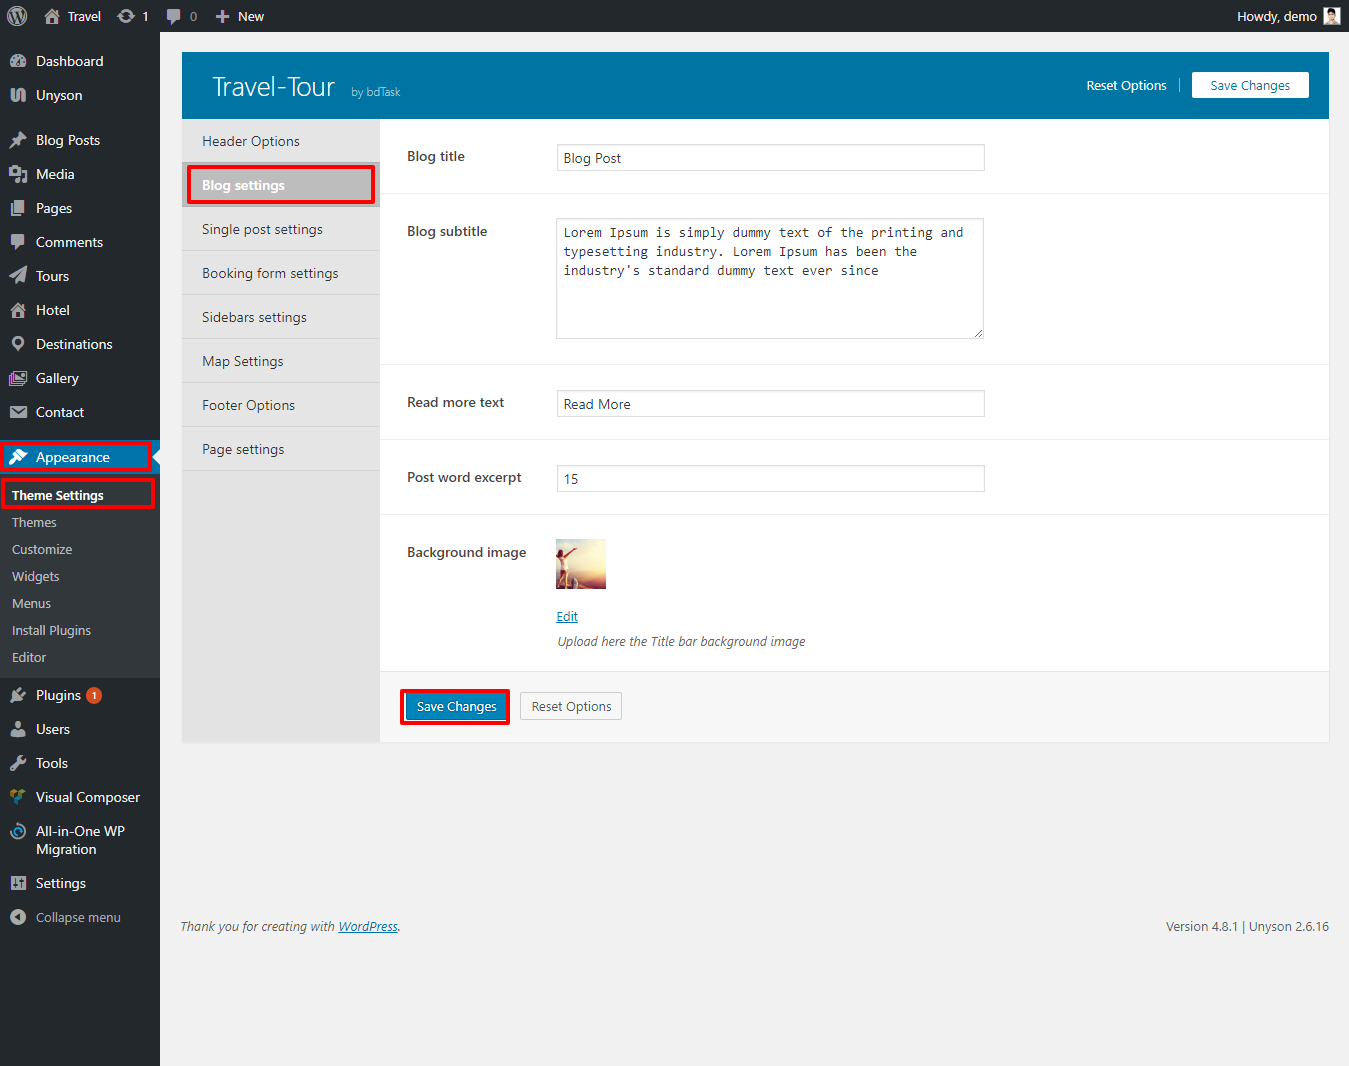
Task: Open Single post settings tab
Action: pyautogui.click(x=281, y=229)
